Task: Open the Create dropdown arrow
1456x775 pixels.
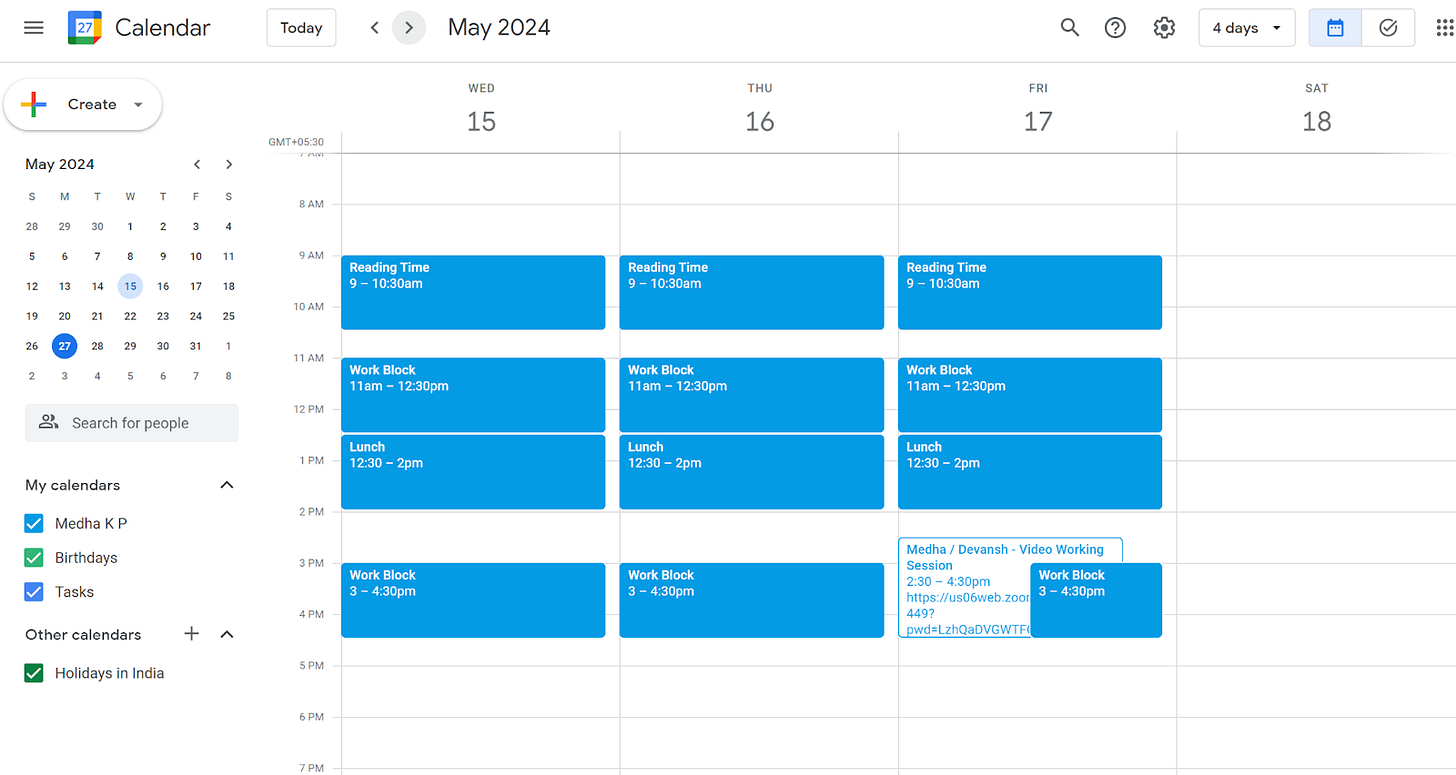Action: point(138,105)
